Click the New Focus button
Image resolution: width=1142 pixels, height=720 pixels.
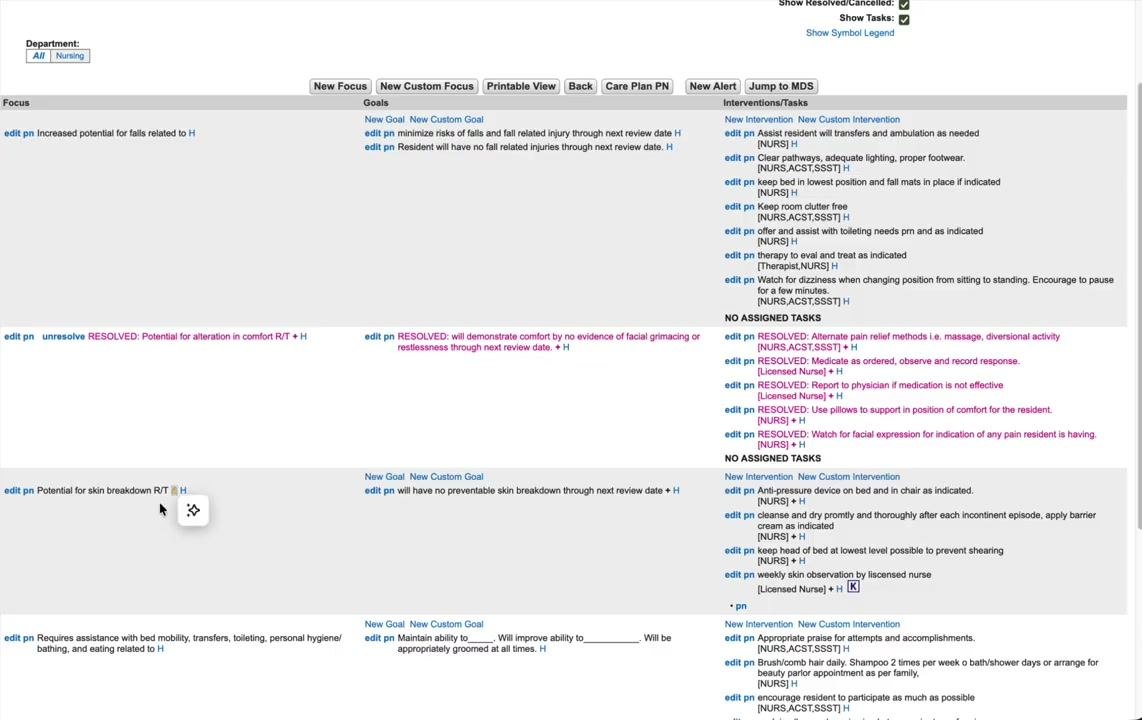(x=340, y=87)
